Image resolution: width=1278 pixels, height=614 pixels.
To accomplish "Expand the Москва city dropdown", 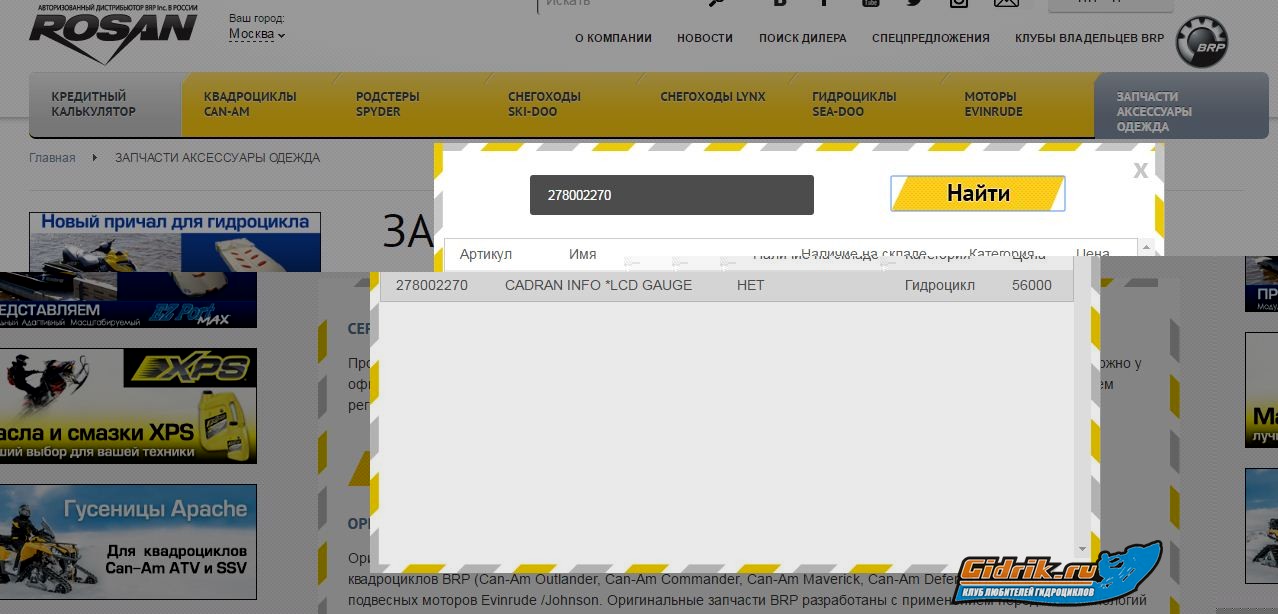I will pos(256,34).
